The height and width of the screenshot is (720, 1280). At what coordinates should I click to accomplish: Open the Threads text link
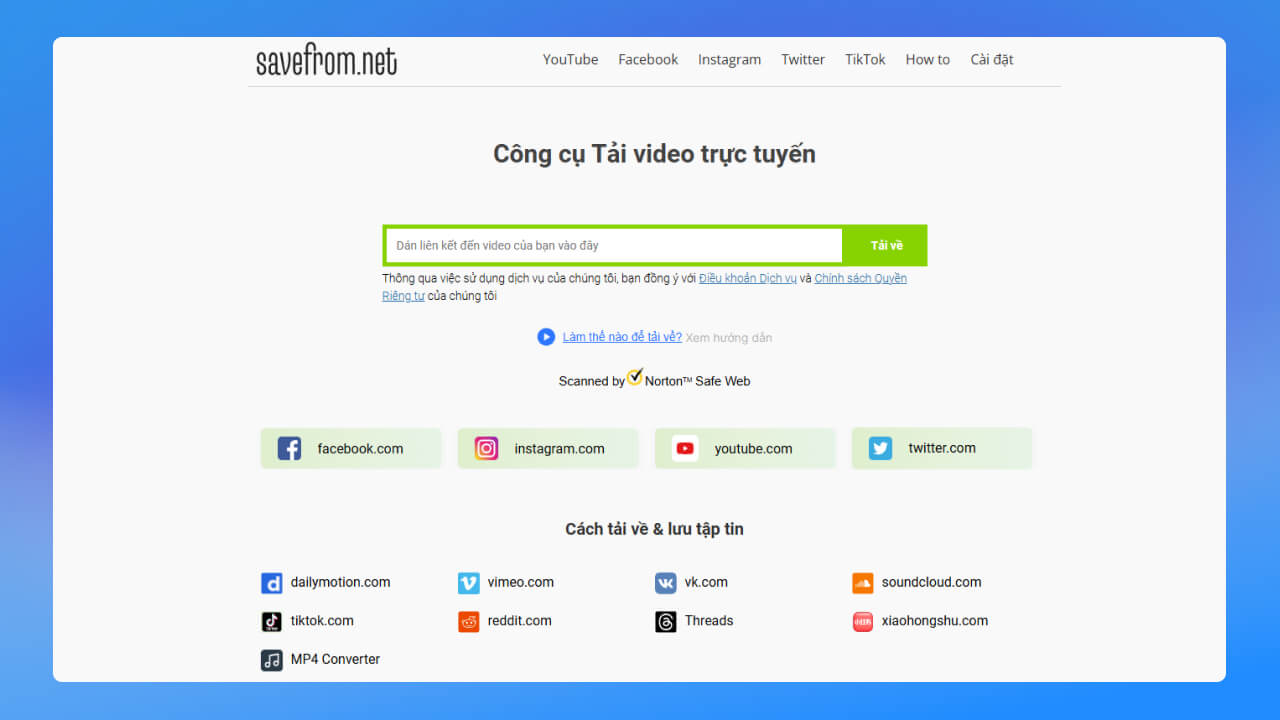coord(709,621)
